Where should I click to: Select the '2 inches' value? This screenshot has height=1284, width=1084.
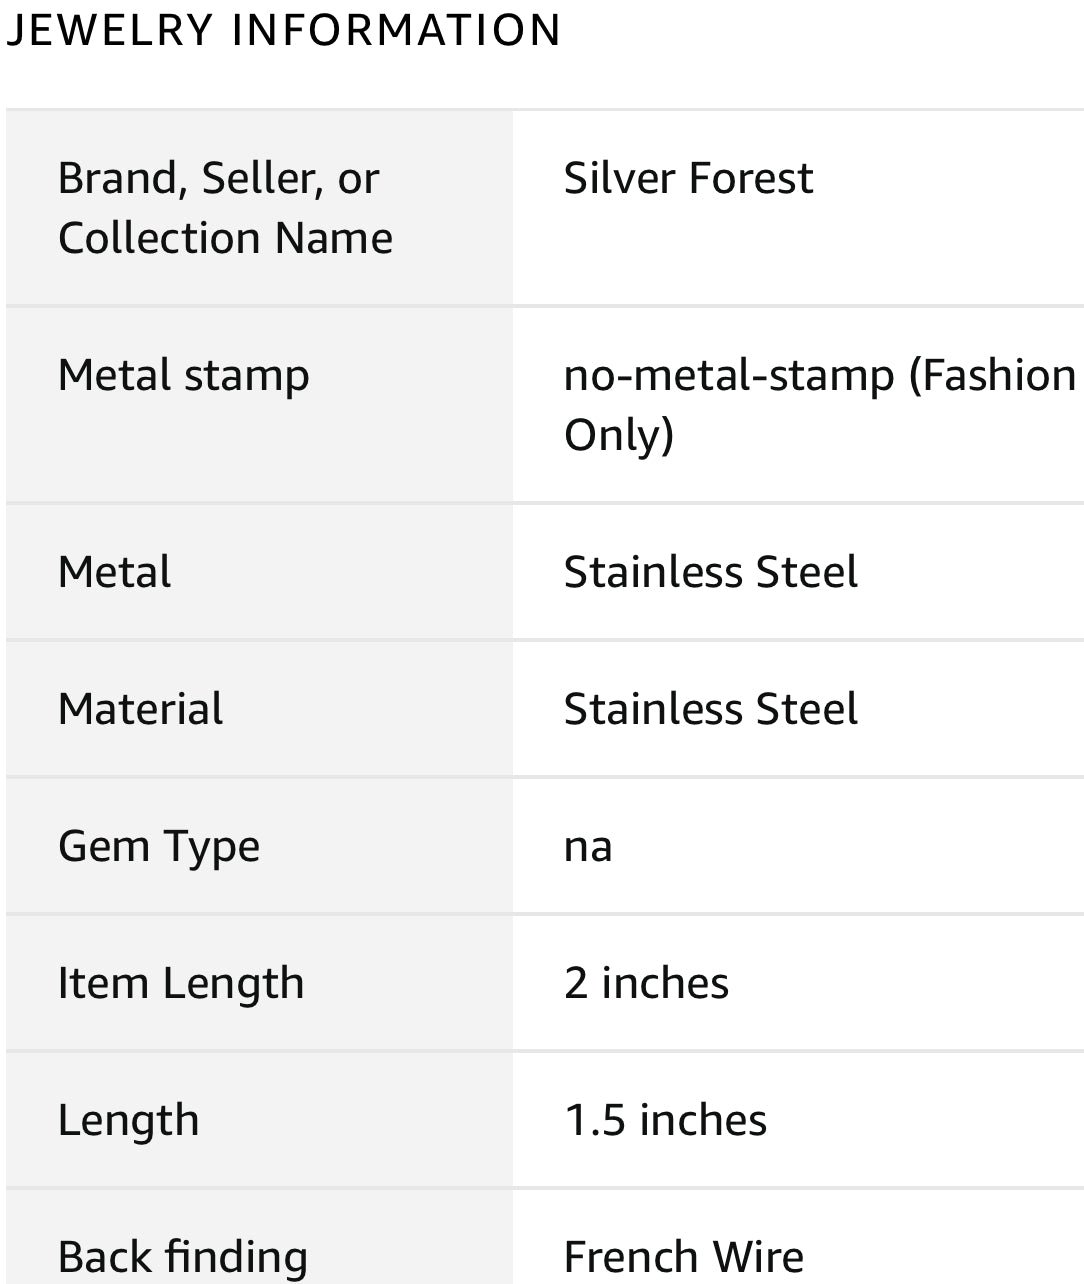coord(646,984)
